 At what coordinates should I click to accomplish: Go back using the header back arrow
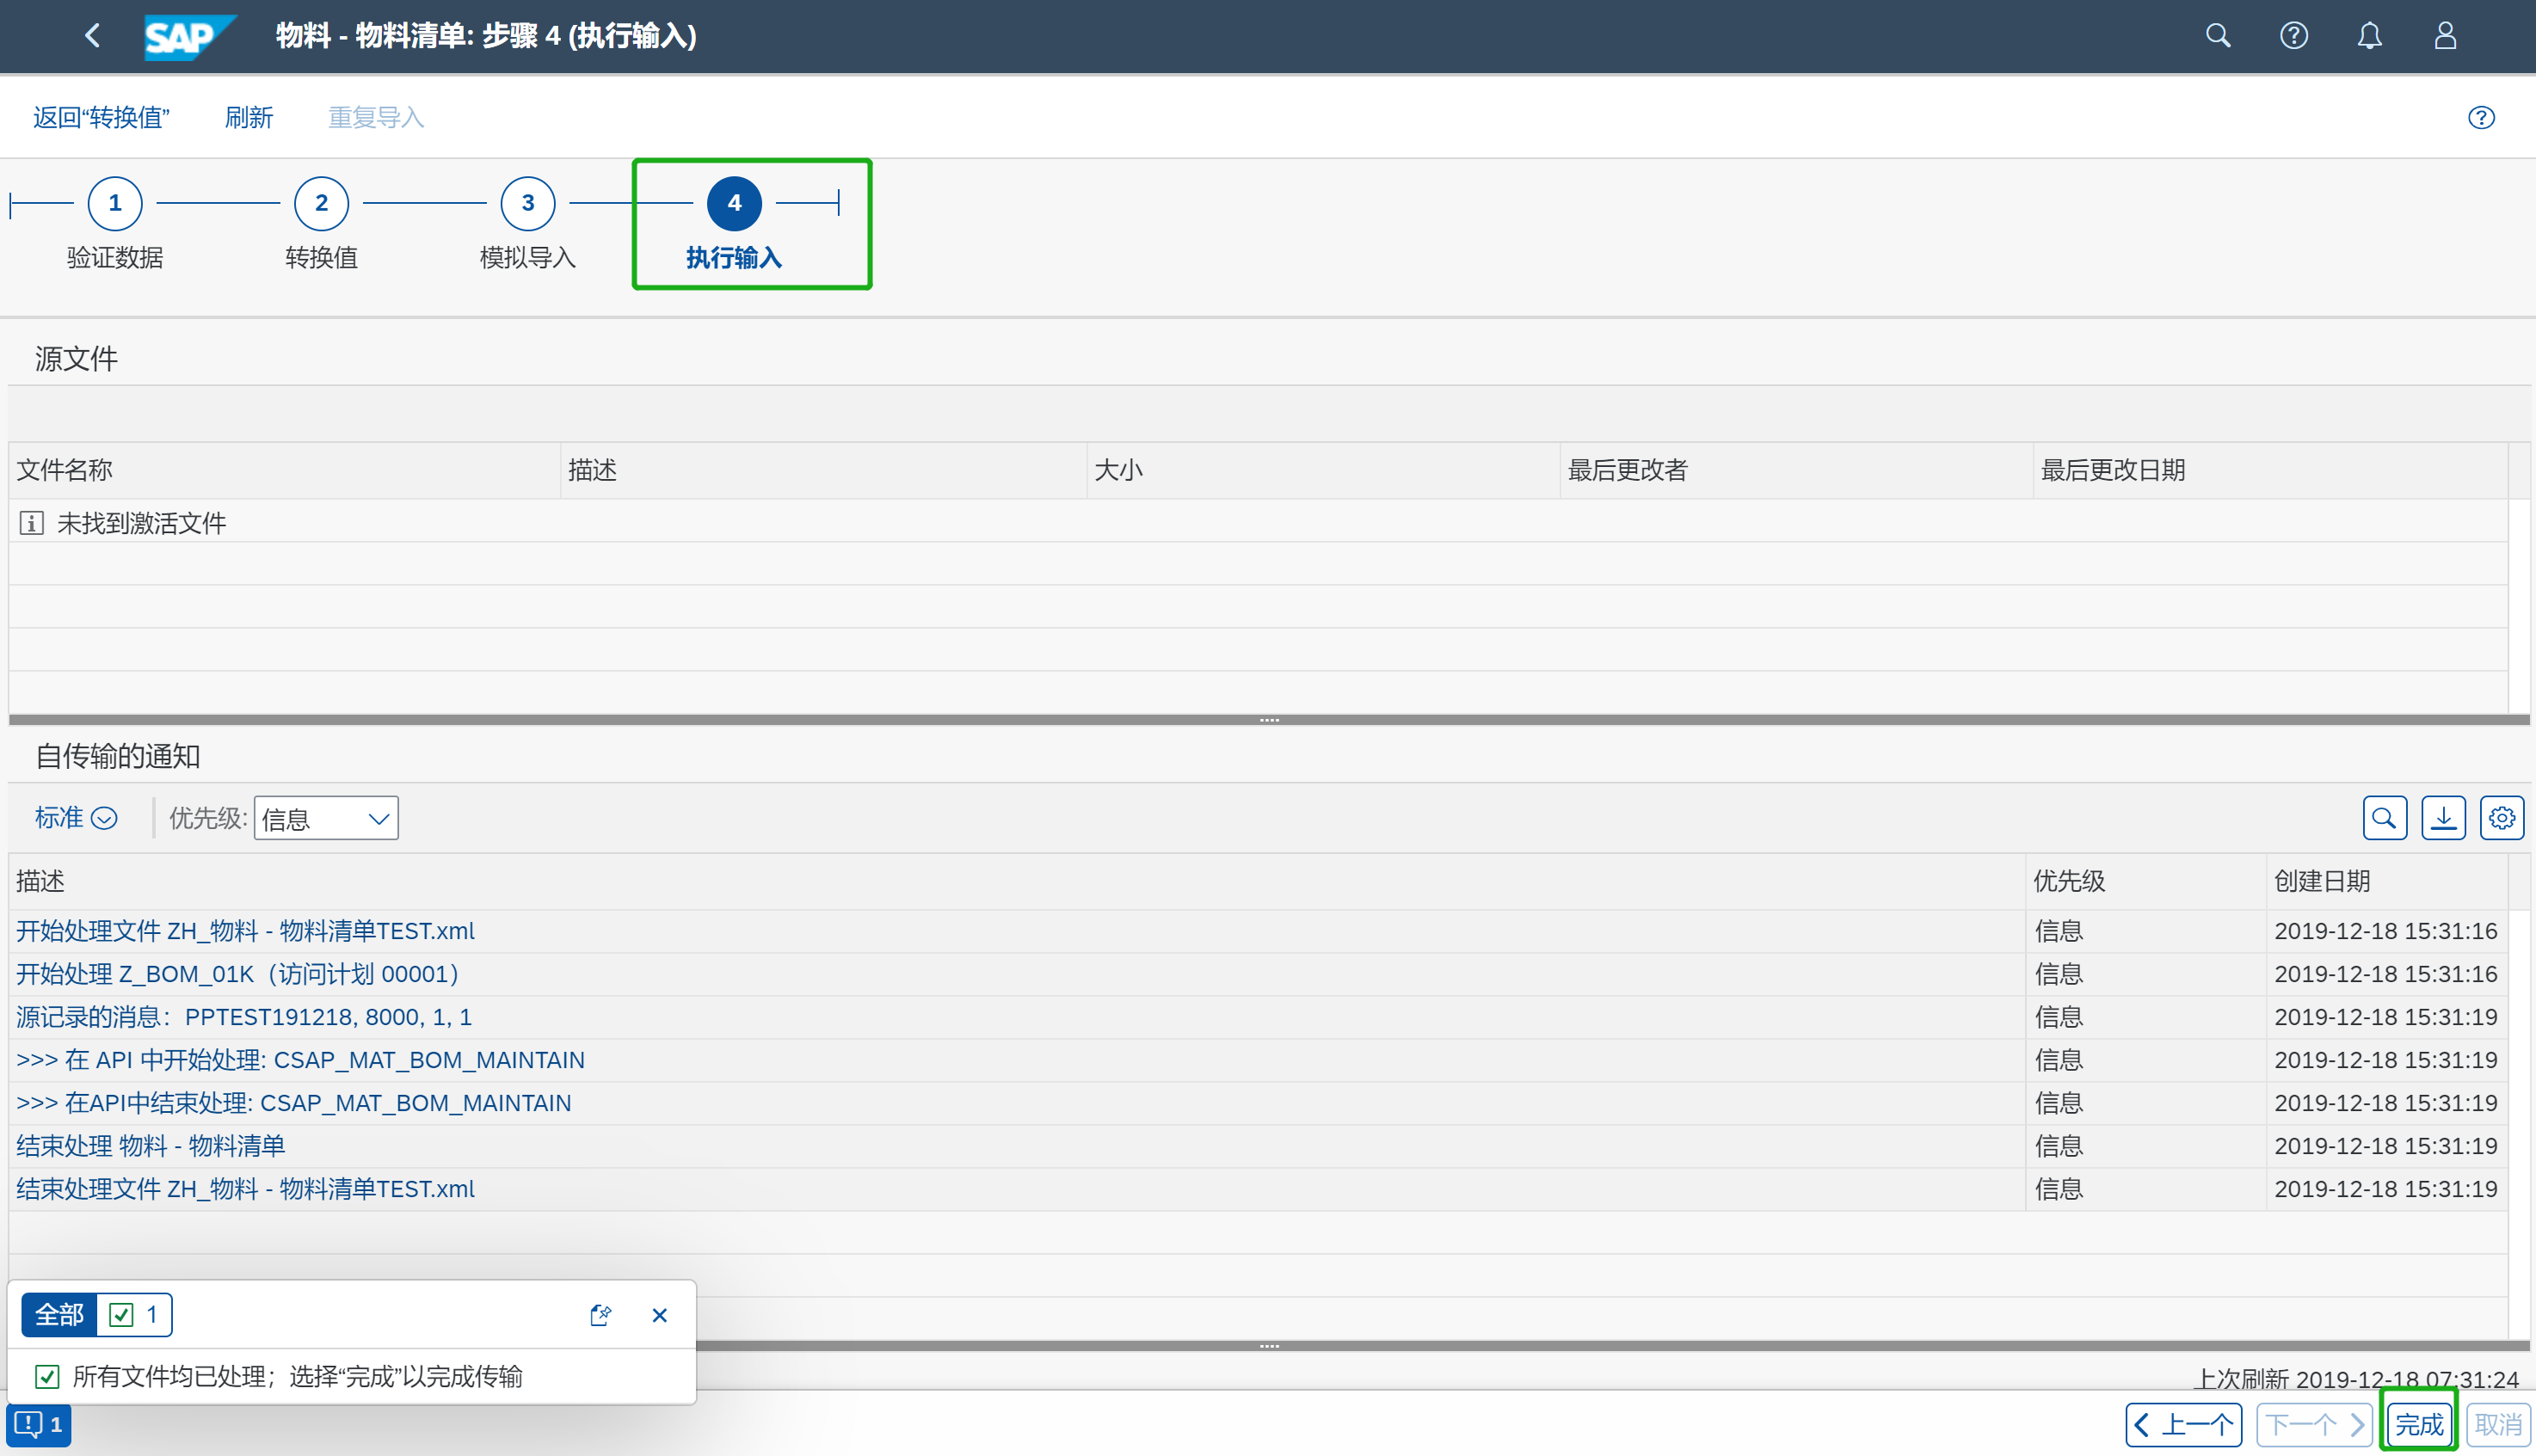(92, 36)
